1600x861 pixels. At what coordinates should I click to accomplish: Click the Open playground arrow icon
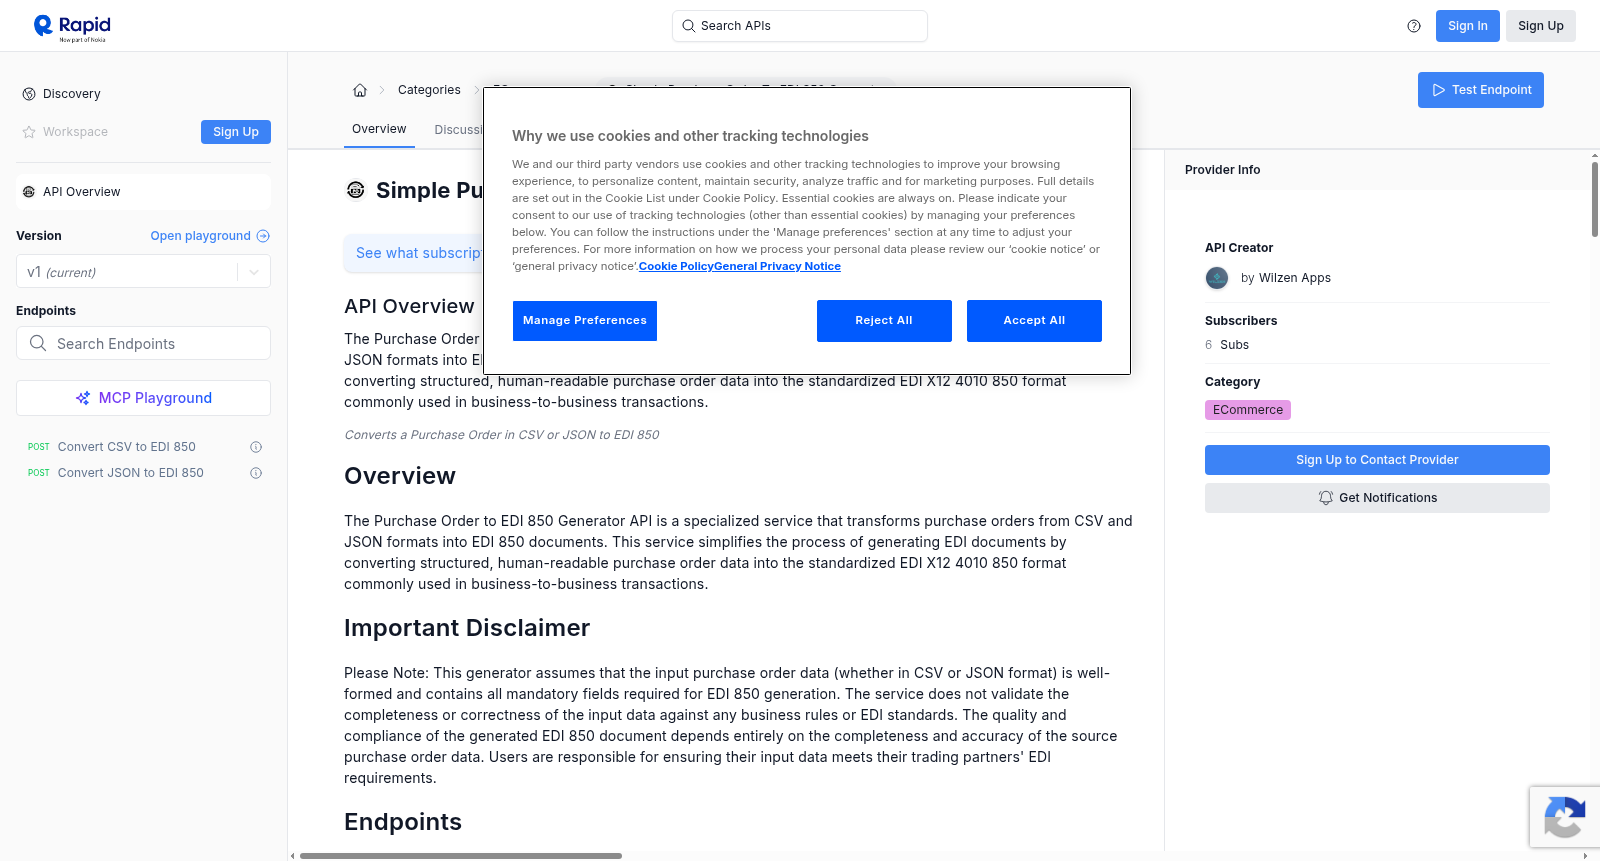click(x=263, y=236)
